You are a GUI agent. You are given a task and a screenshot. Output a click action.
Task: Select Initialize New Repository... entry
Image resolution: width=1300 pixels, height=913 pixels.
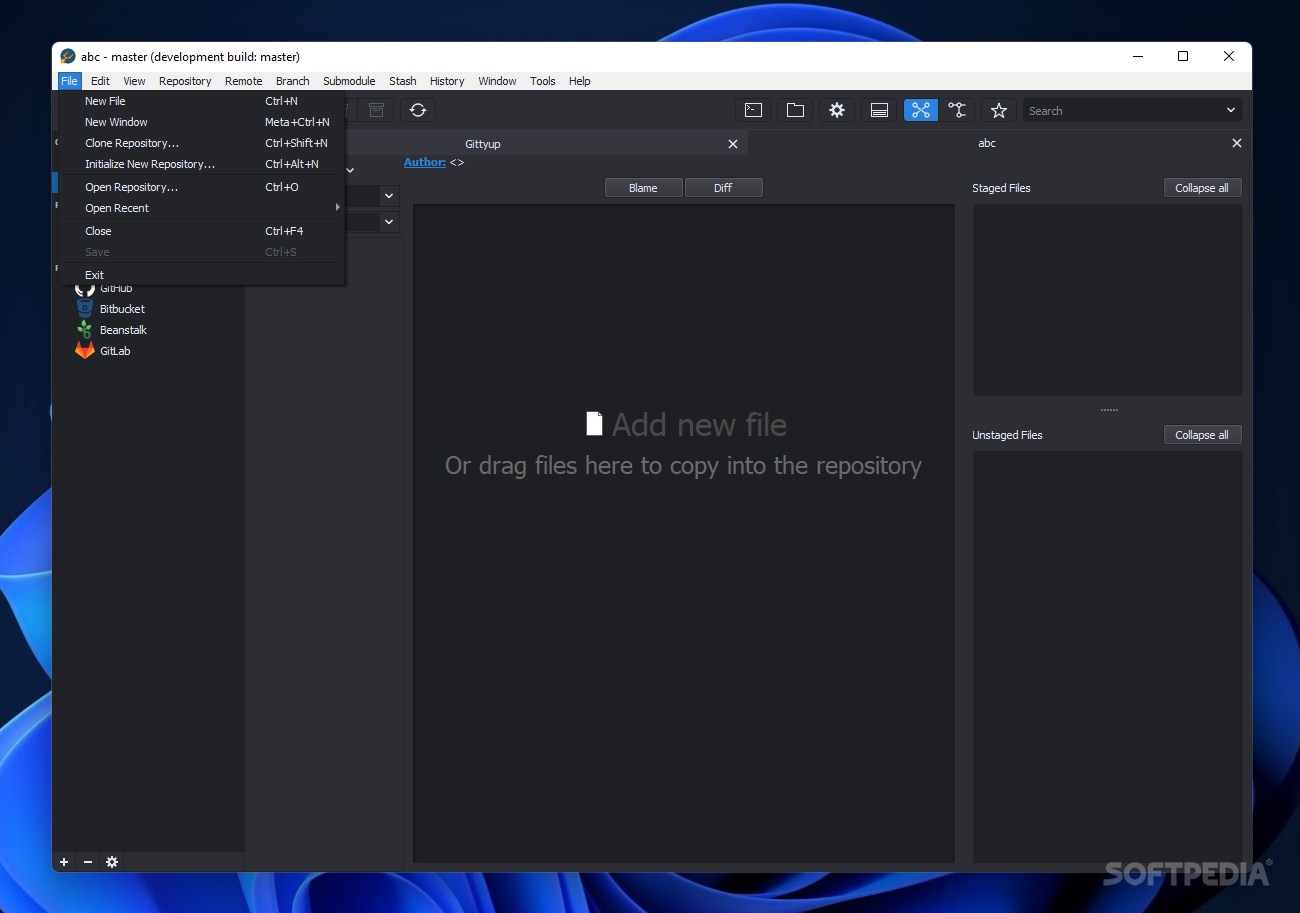tap(202, 164)
